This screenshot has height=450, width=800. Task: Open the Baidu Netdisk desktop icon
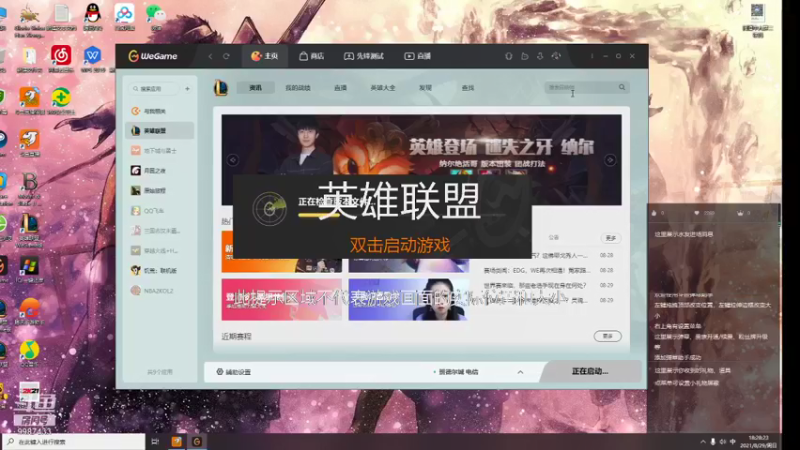(124, 16)
